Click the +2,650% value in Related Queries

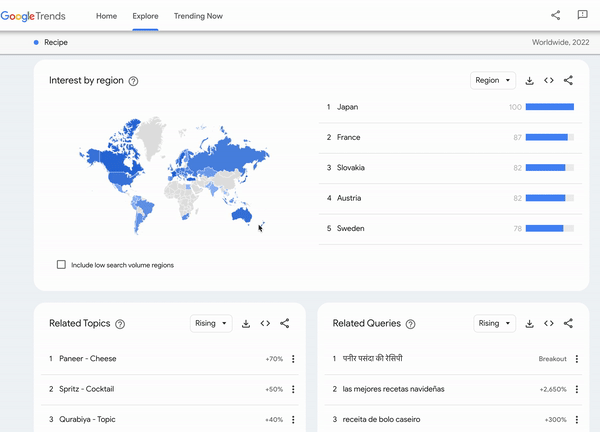pos(553,390)
